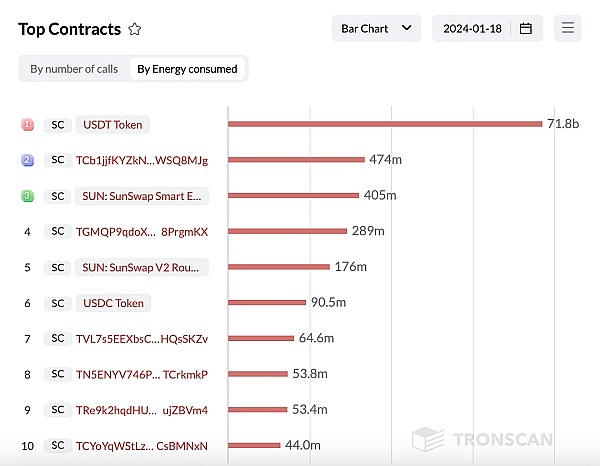Open contract address starting with TN5ENYV746P
600x466 pixels.
142,374
